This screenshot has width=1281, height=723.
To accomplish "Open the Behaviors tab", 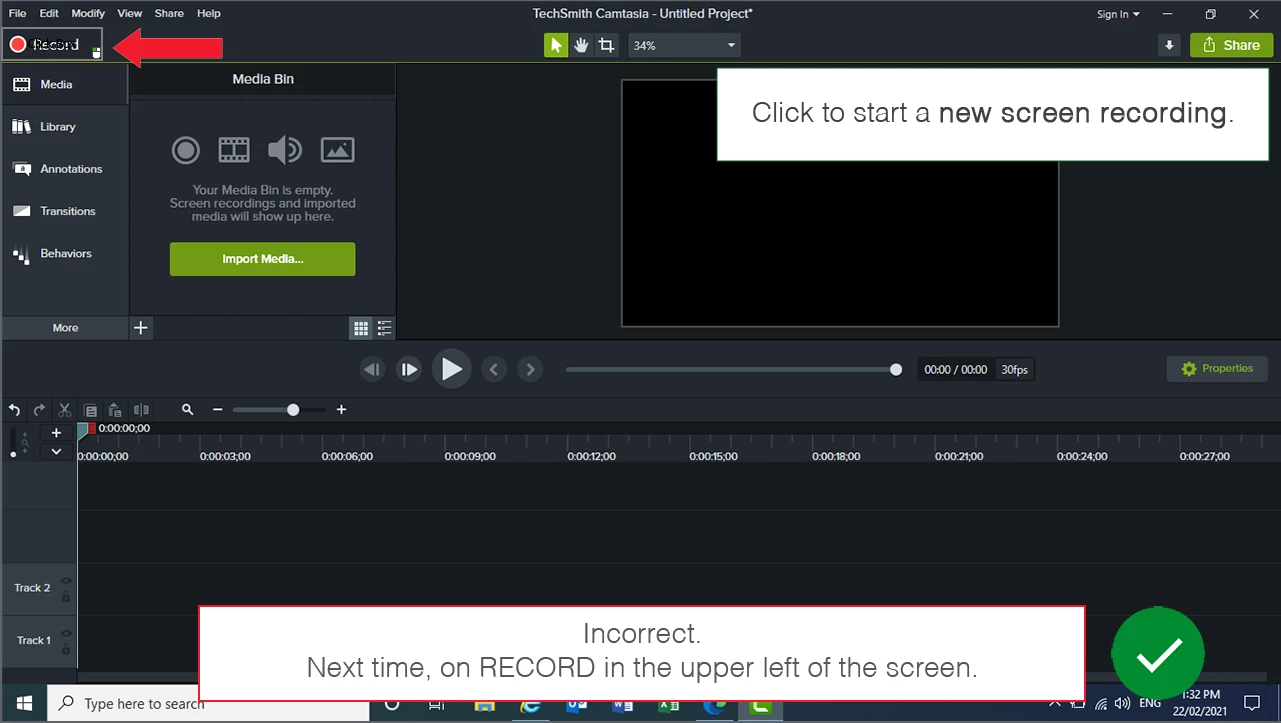I will pyautogui.click(x=64, y=254).
